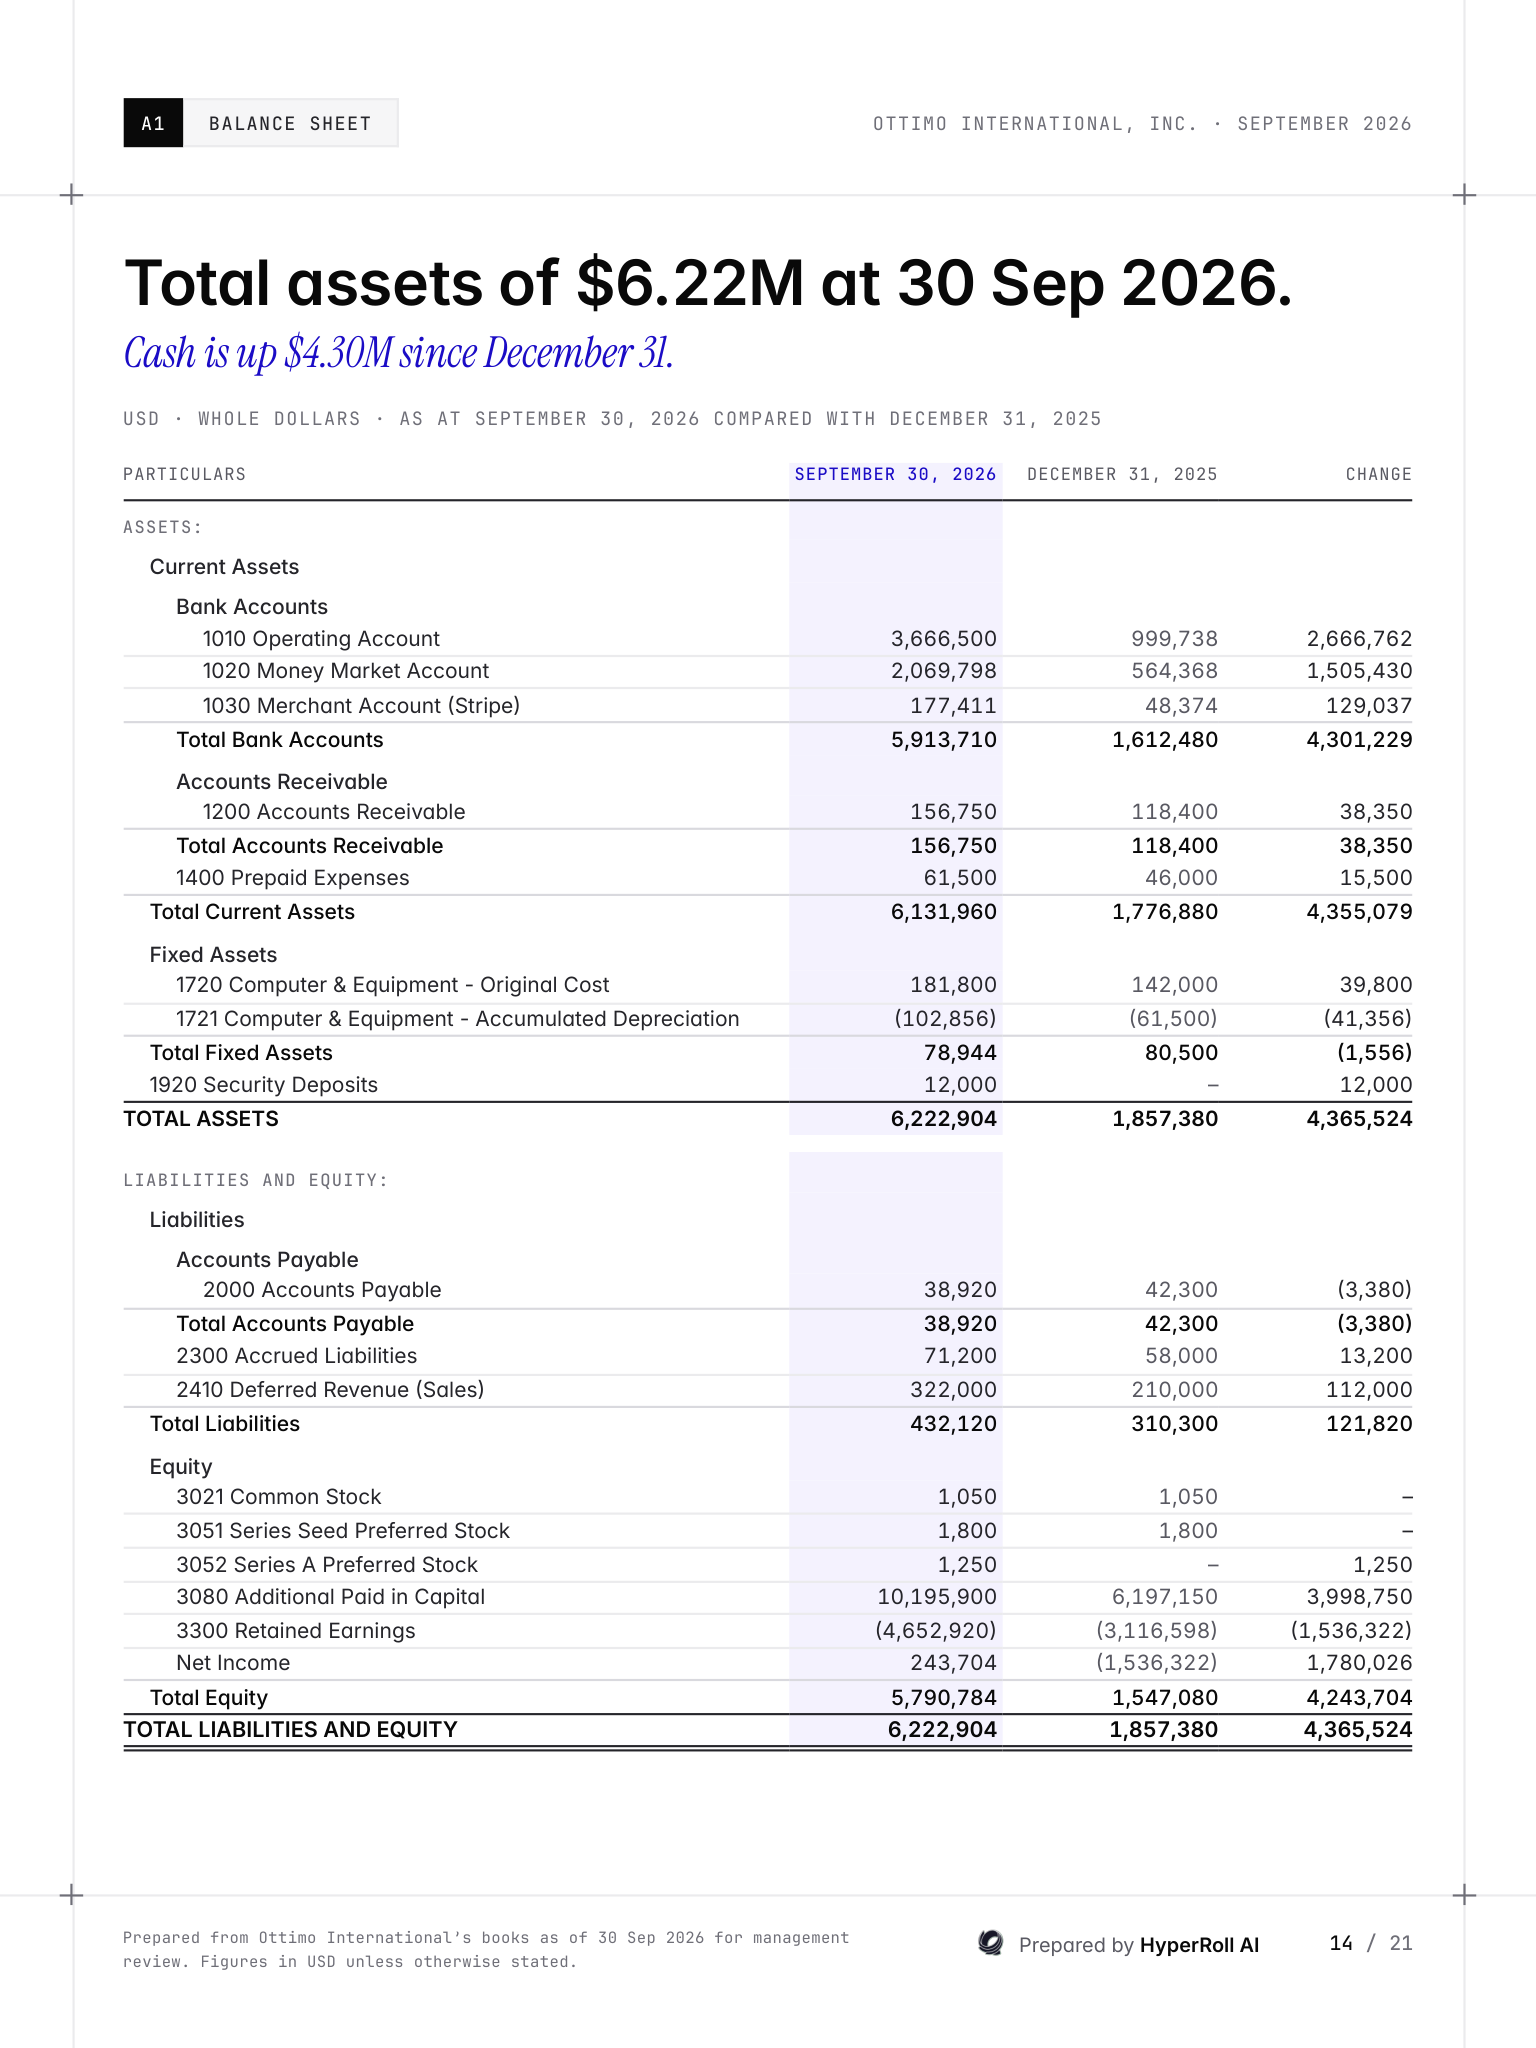The height and width of the screenshot is (2048, 1536).
Task: Select the OTTIMO INTERNATIONAL, INC. header text
Action: click(x=1035, y=123)
